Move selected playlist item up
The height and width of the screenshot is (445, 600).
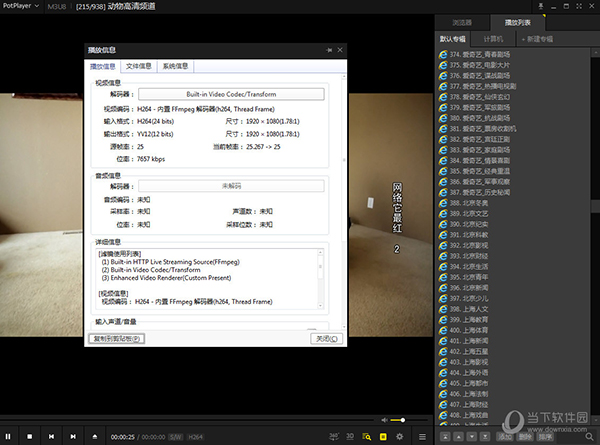point(458,437)
